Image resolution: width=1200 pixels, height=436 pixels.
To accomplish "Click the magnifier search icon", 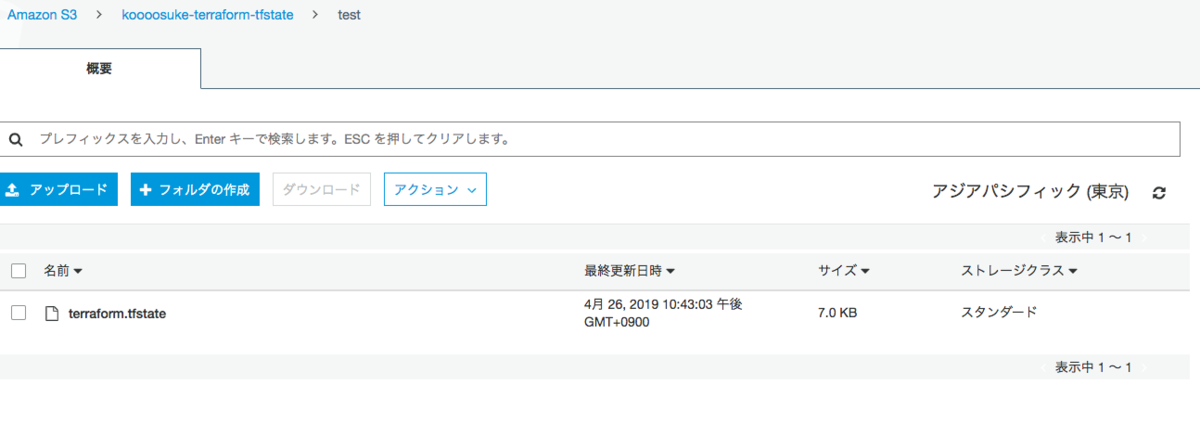I will point(15,140).
